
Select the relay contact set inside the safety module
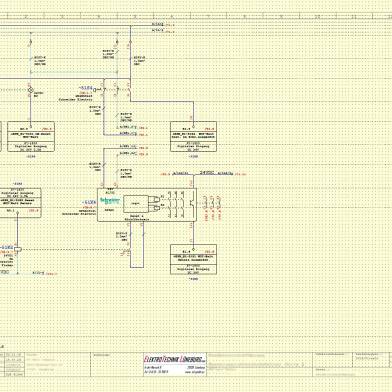tap(176, 204)
